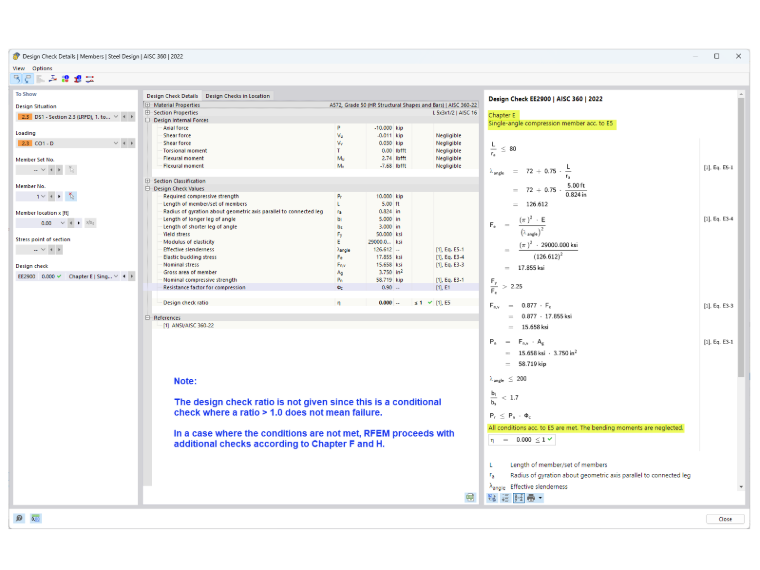
Task: Click the greyed-out third toolbar icon
Action: click(x=40, y=79)
